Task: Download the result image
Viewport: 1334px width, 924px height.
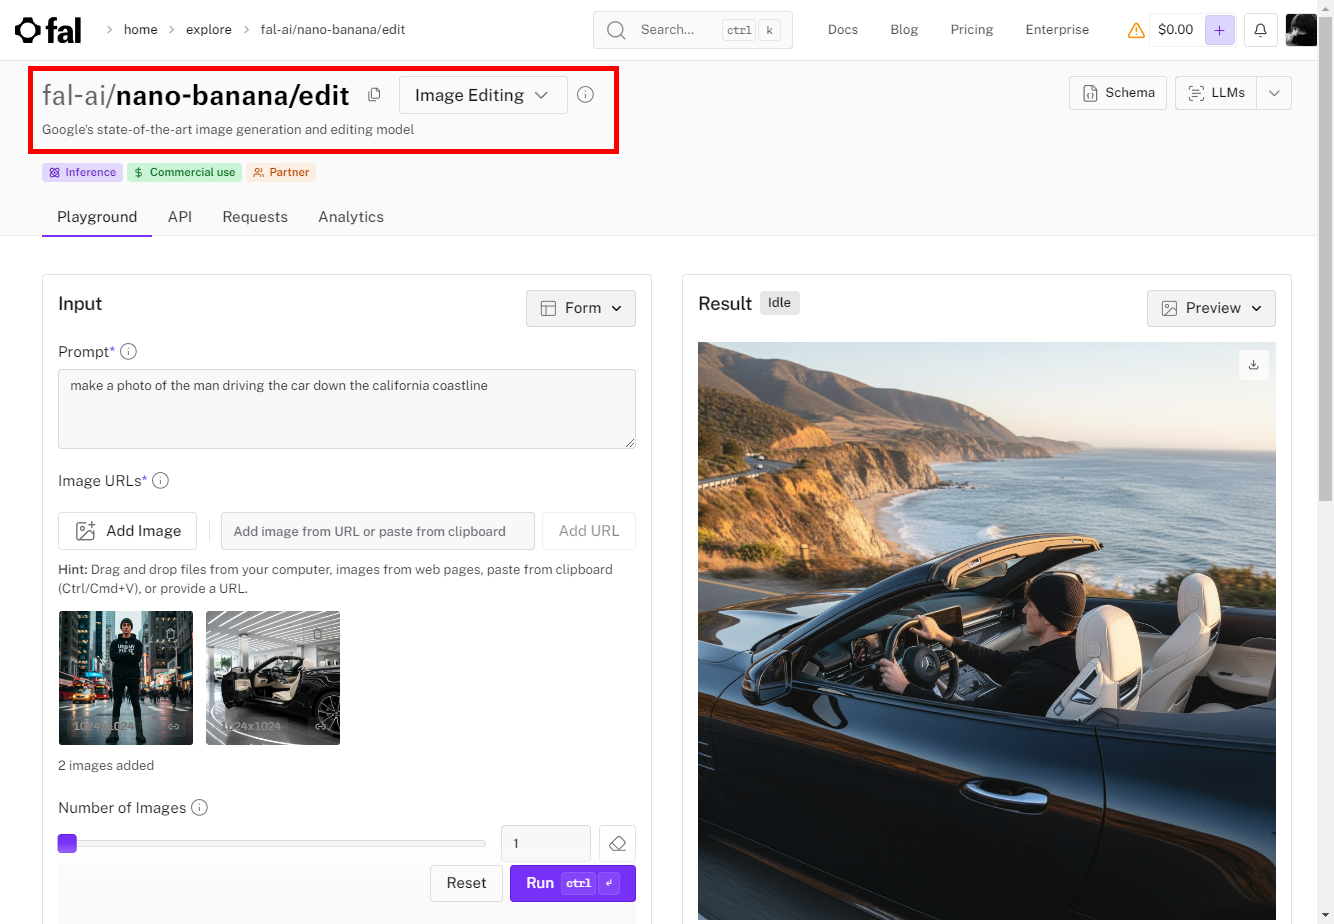Action: [x=1253, y=365]
